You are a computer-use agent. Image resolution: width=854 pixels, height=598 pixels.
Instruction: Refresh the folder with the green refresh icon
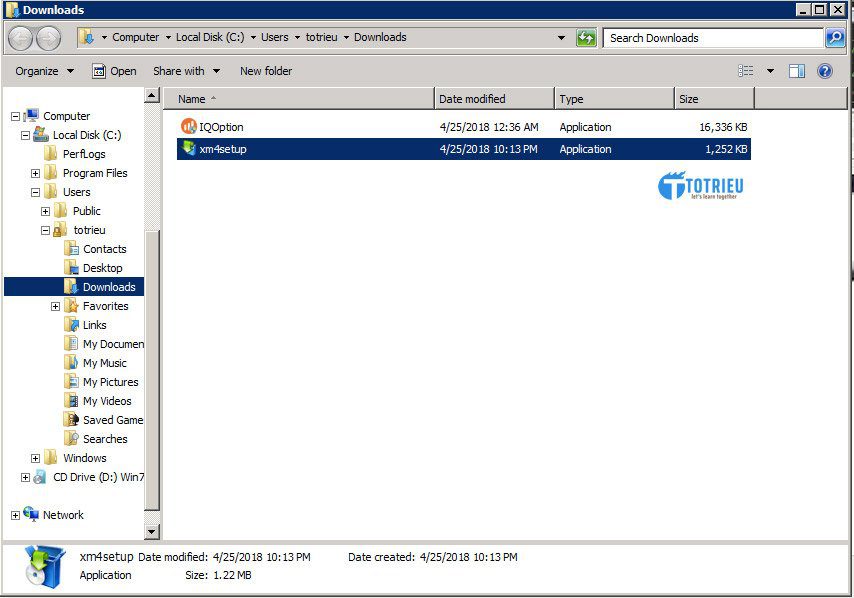[x=588, y=37]
